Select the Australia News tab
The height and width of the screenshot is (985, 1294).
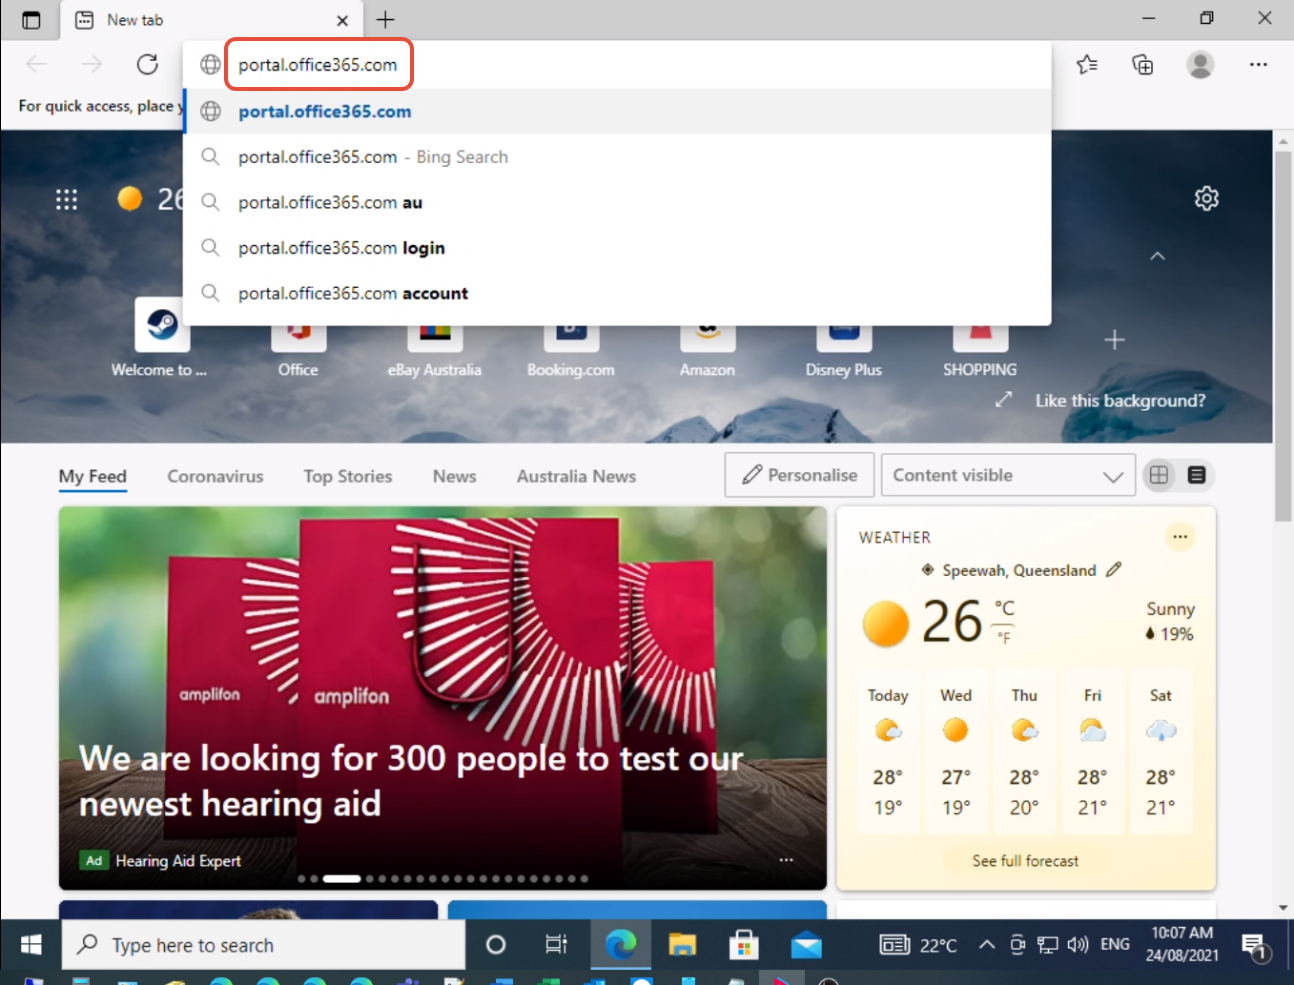[576, 477]
